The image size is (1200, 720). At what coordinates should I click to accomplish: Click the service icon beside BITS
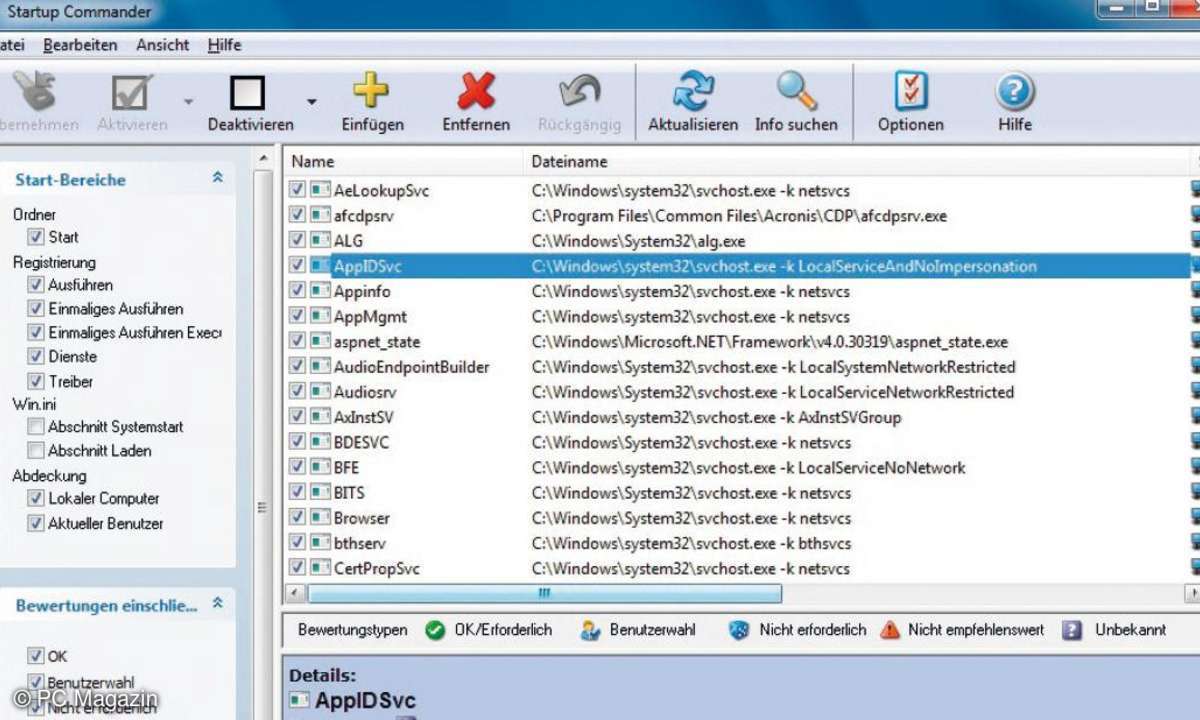click(x=320, y=493)
